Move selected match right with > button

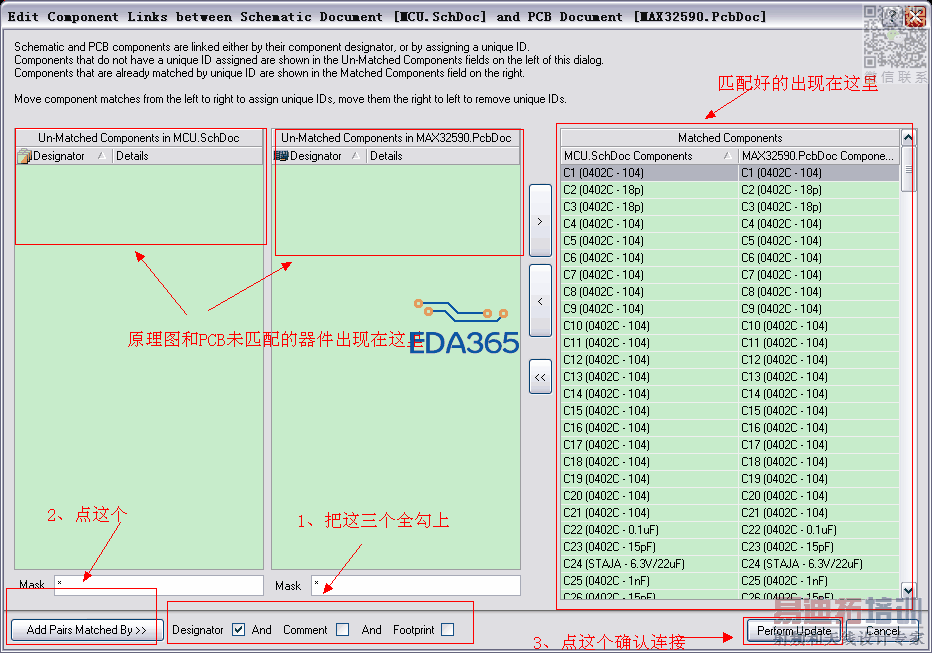tap(540, 221)
